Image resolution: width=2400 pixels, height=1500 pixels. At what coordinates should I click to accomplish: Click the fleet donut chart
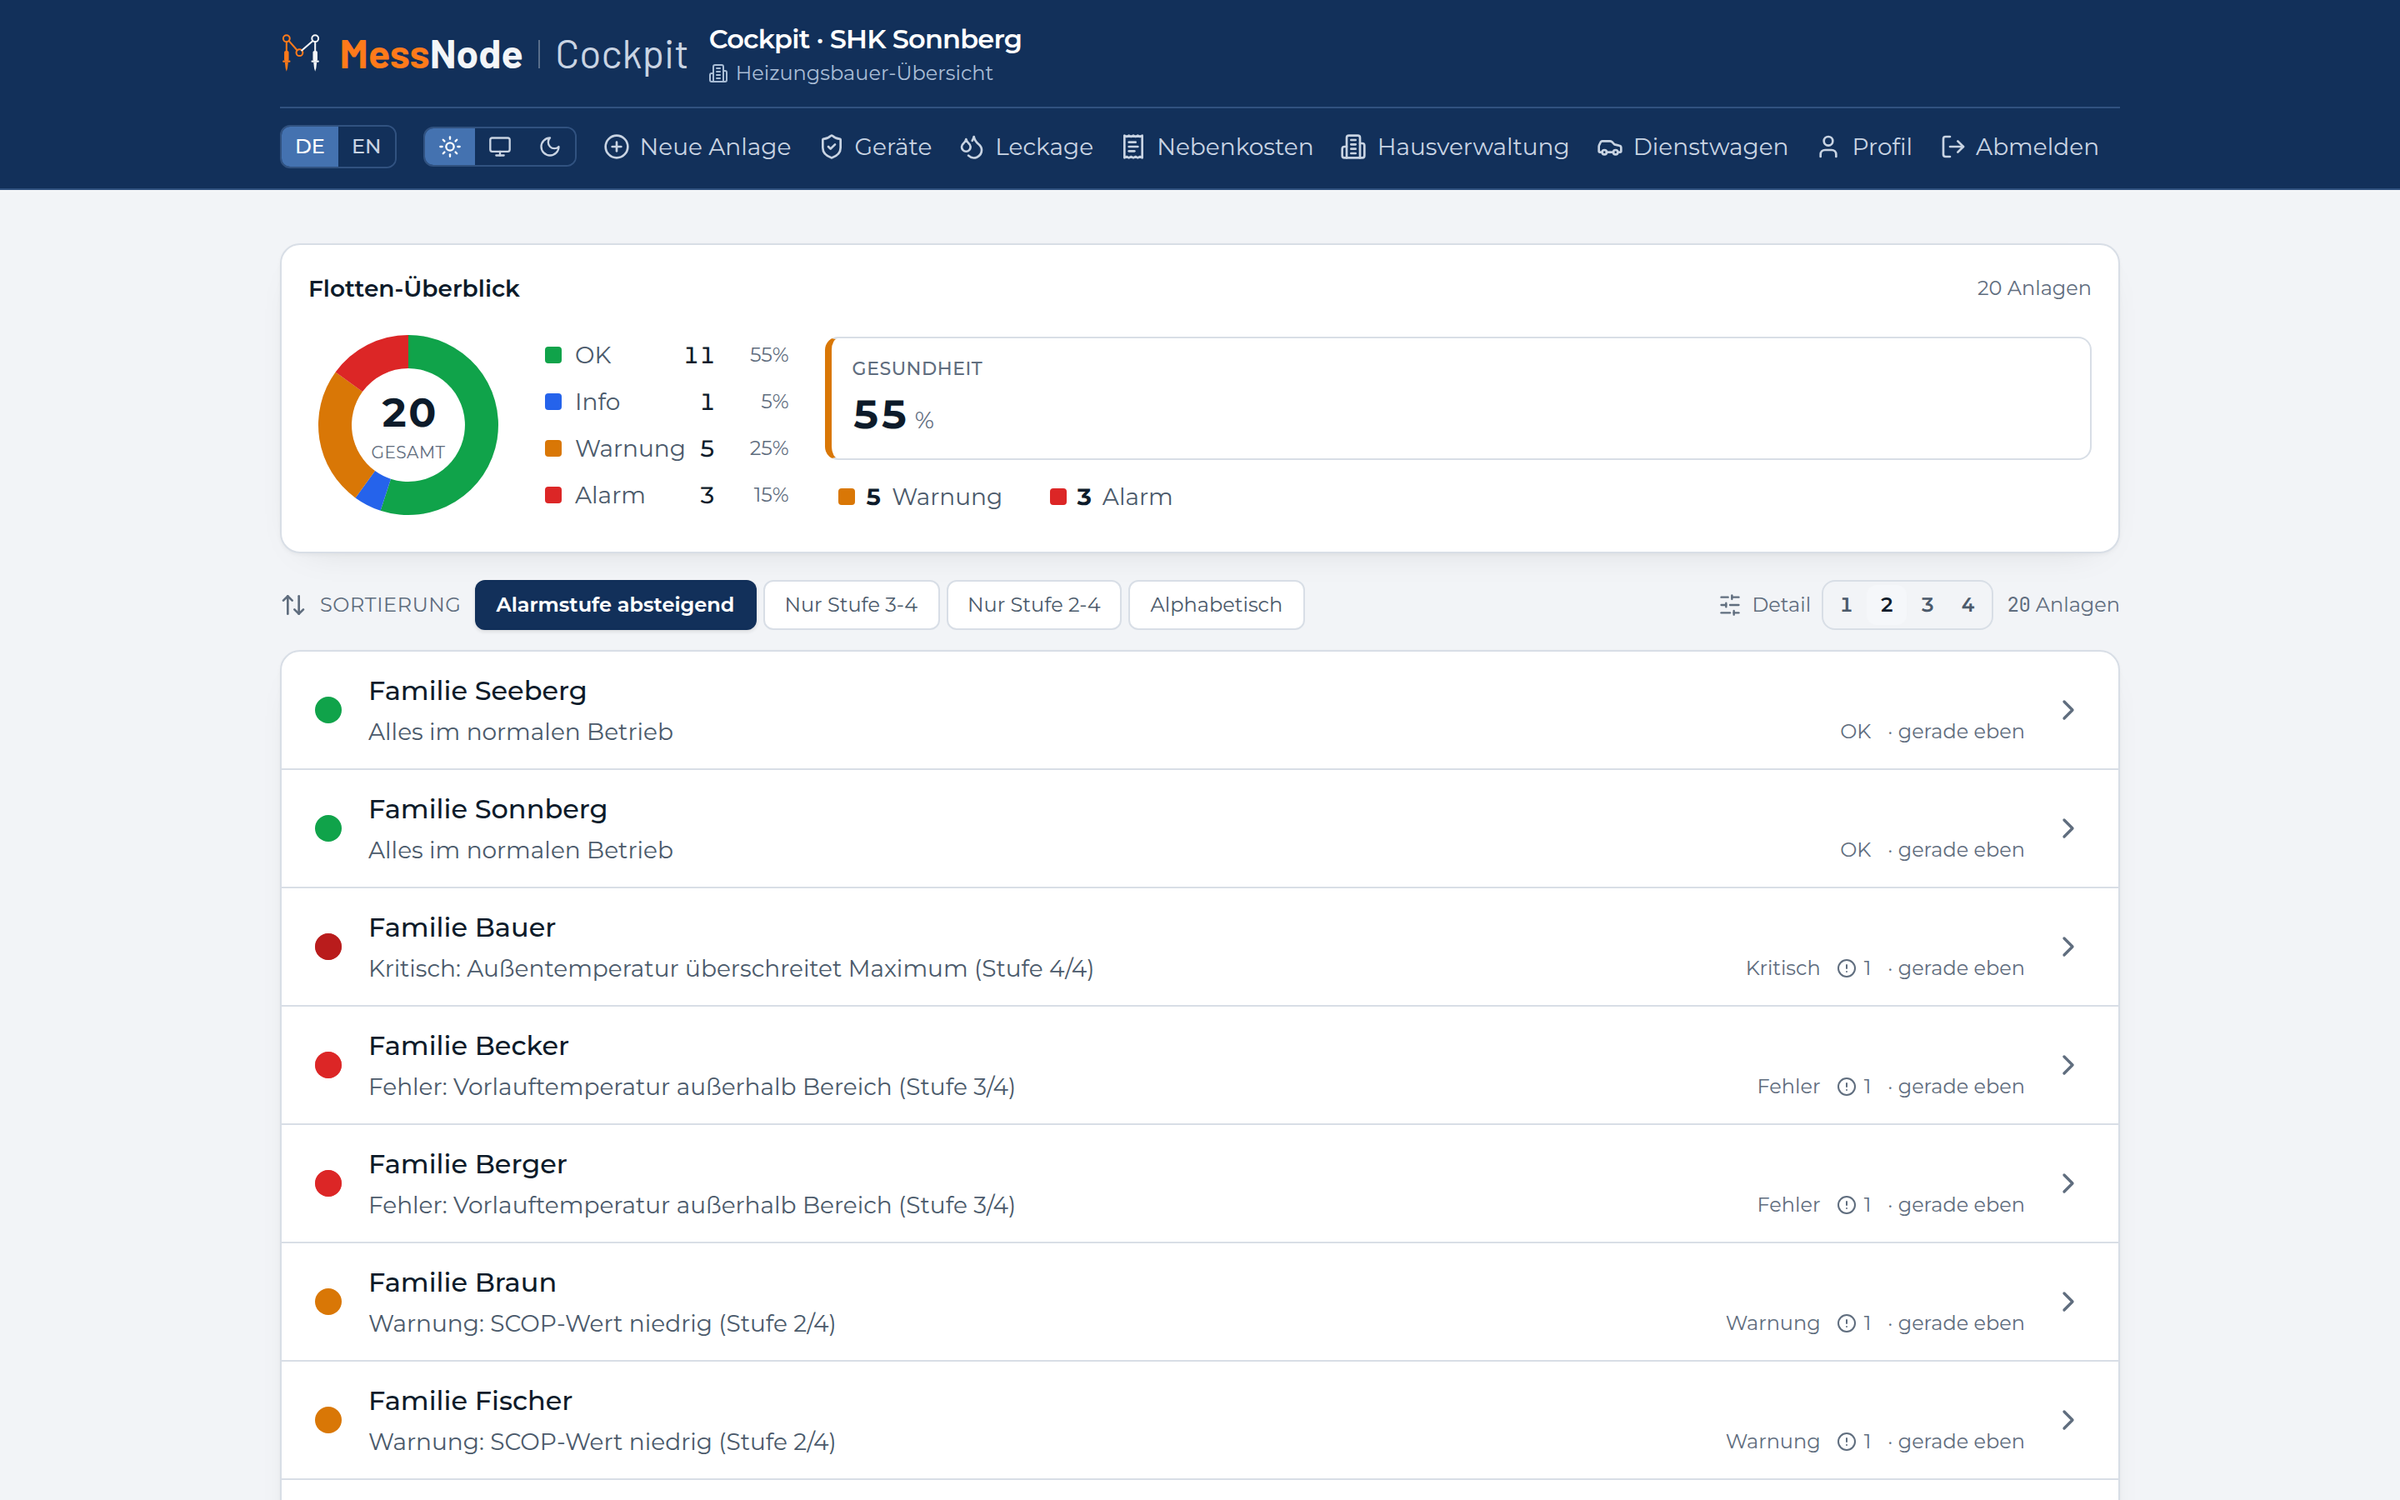[x=408, y=425]
